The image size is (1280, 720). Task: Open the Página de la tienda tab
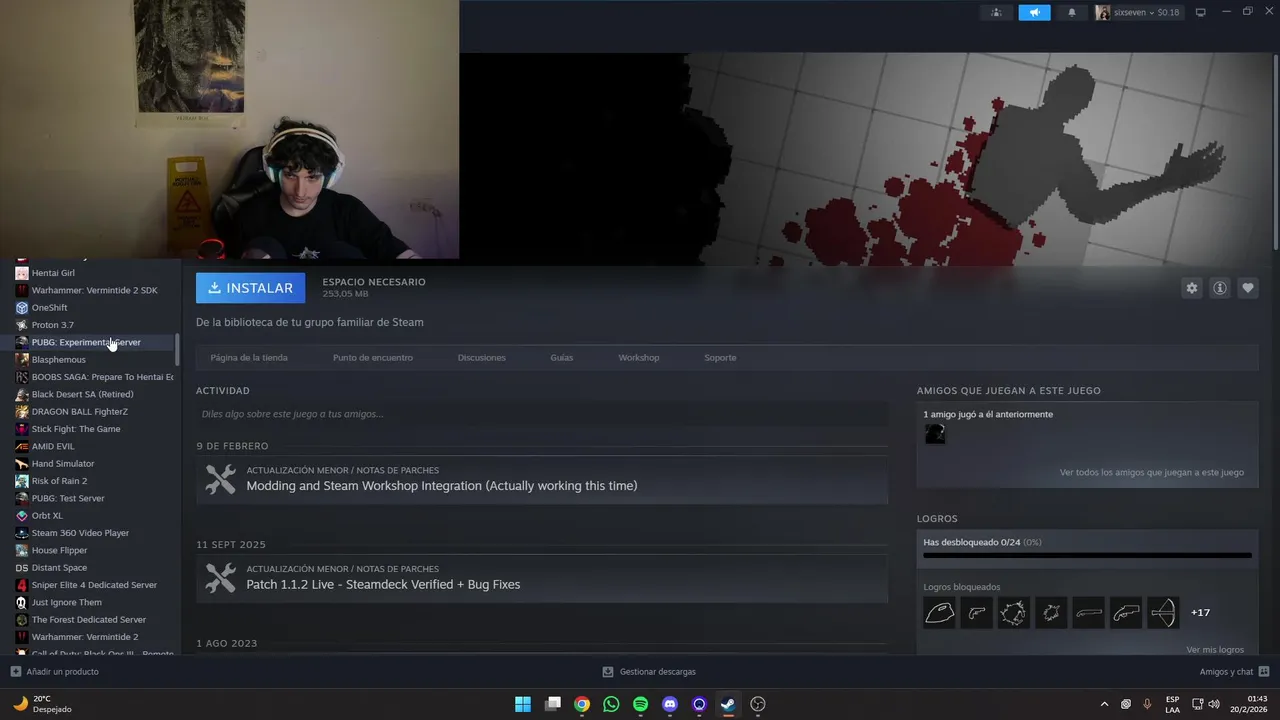[x=249, y=358]
